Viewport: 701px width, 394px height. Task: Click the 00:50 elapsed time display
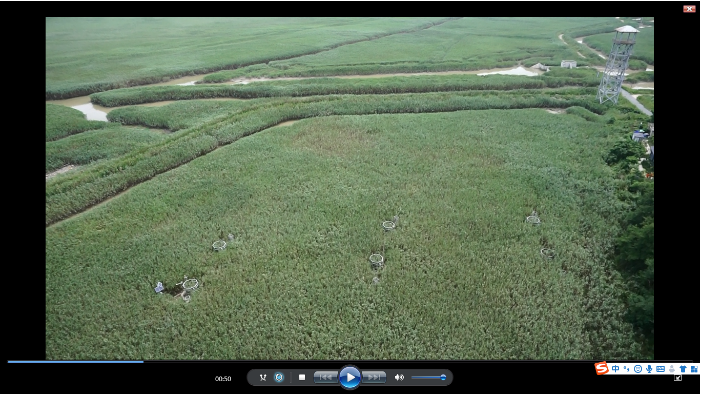223,378
